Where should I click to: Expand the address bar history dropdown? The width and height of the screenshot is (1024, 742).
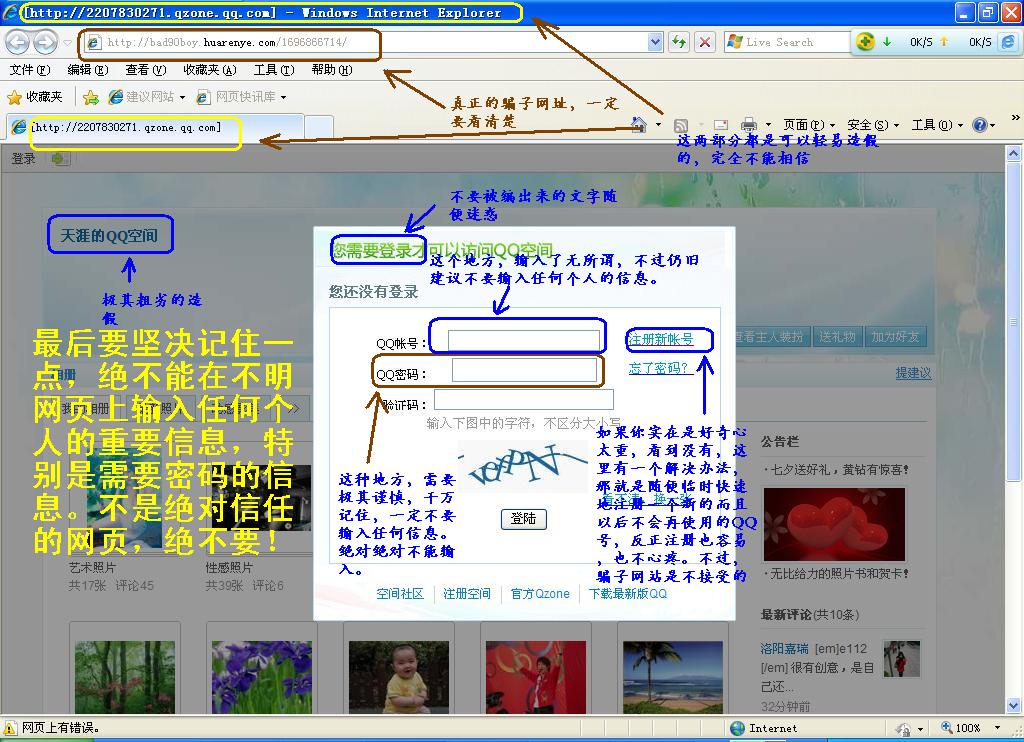click(656, 42)
